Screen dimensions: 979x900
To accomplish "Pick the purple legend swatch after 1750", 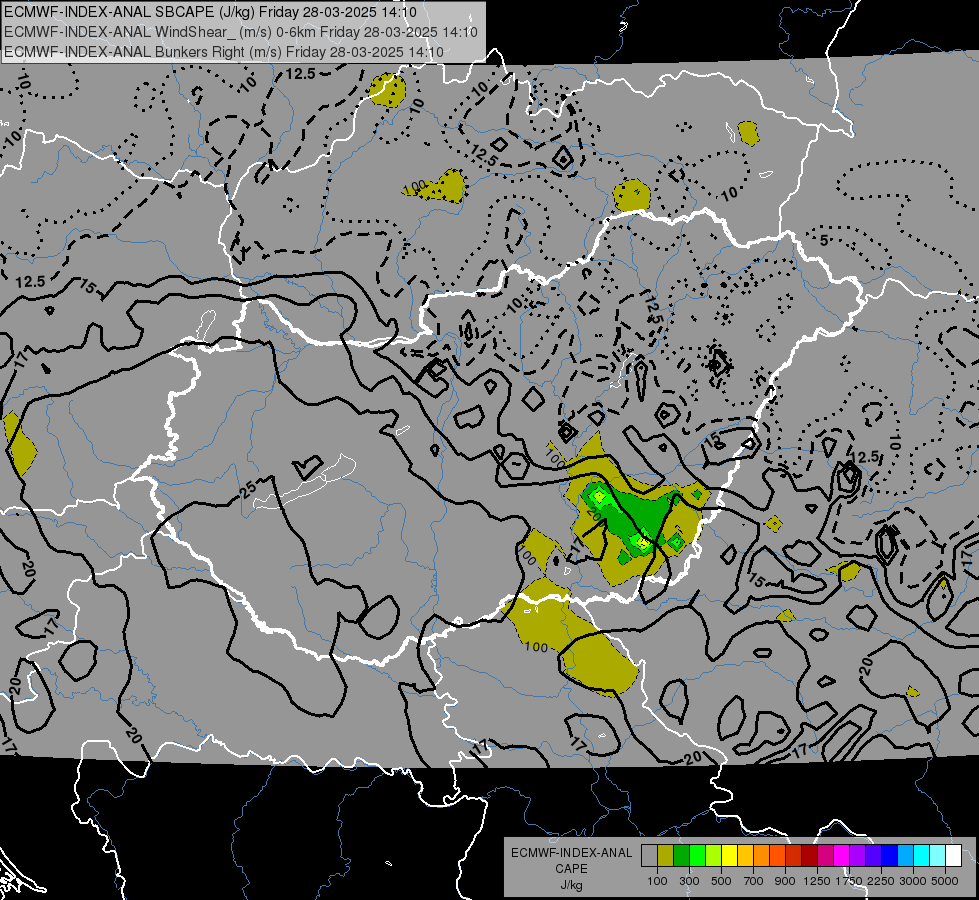I will tap(858, 855).
